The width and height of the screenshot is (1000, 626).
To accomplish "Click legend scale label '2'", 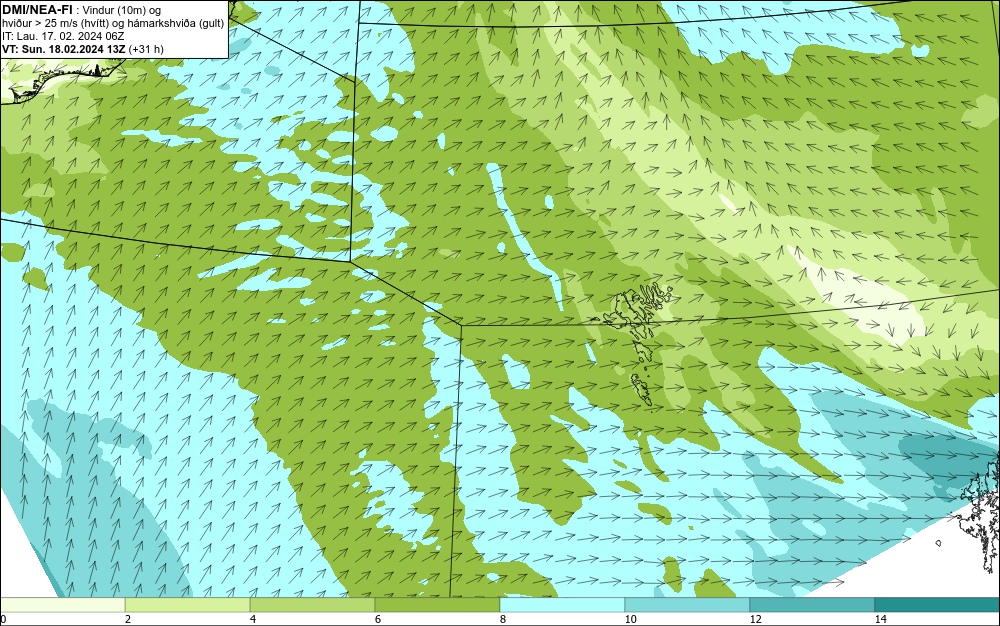I will pyautogui.click(x=128, y=620).
